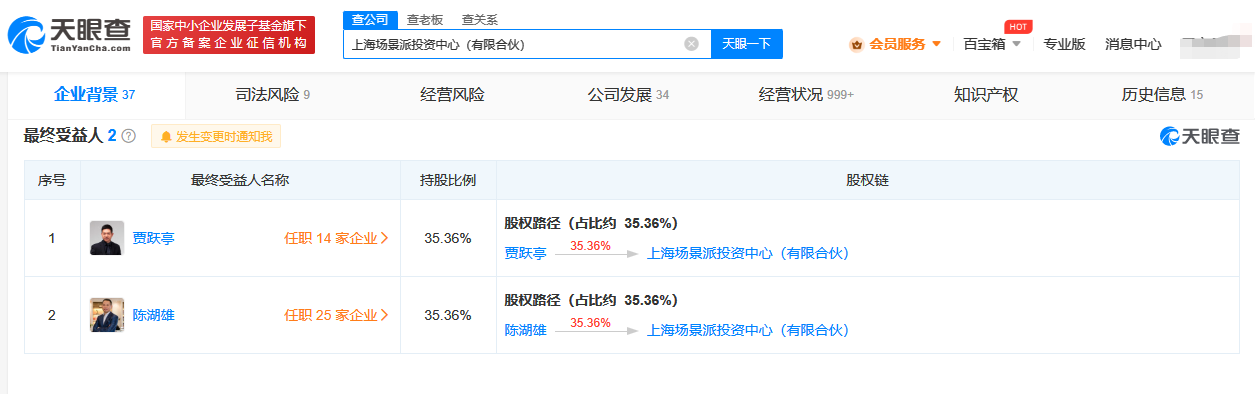Screen dimensions: 1255x394
Task: Select the 查关系 search tab
Action: tap(480, 20)
